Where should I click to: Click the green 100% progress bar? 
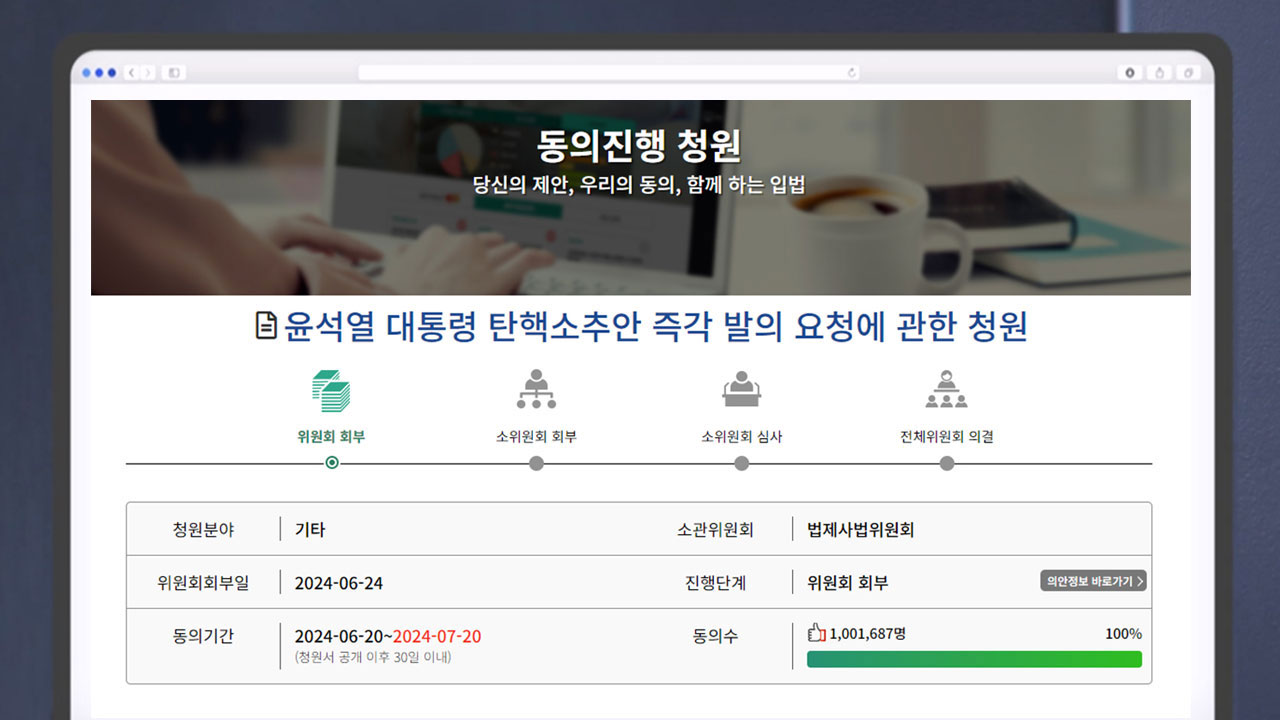point(974,659)
